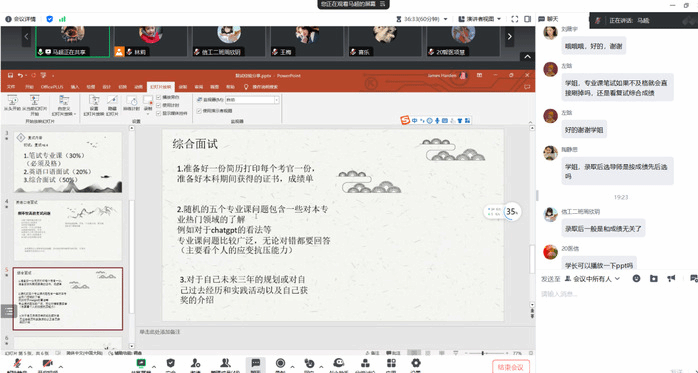Toggle the 播放旁白 checkbox in the ribbon
Image resolution: width=698 pixels, height=373 pixels.
159,97
